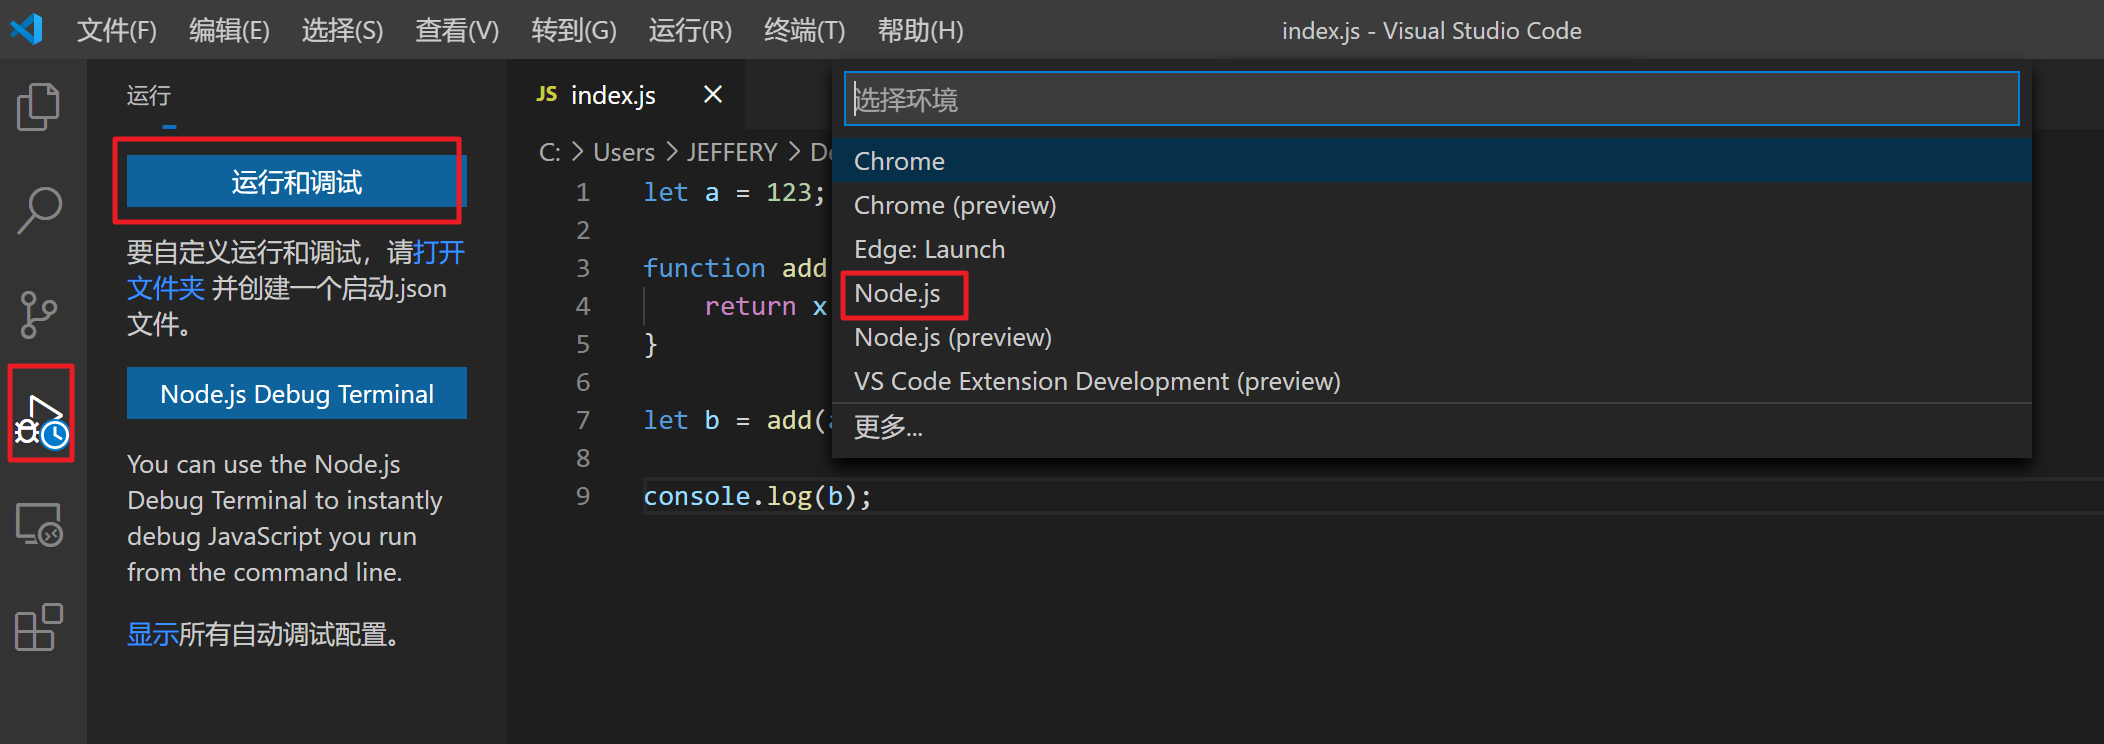Screen dimensions: 2104x744
Task: Click the 运行和调试 button
Action: pos(297,181)
